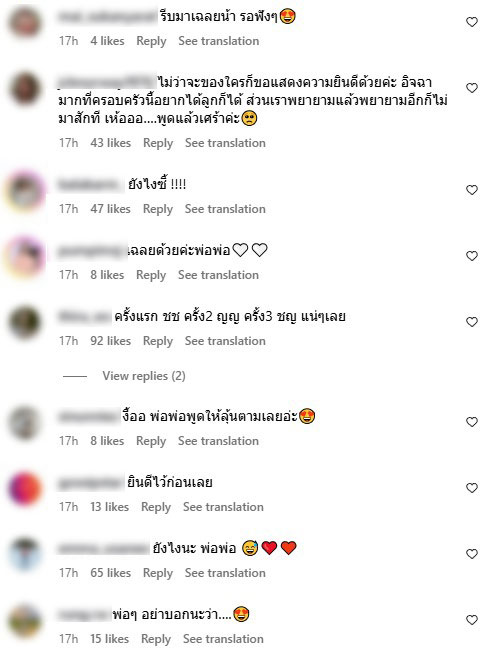
Task: Open profile picture of the 47 likes commenter
Action: (25, 190)
